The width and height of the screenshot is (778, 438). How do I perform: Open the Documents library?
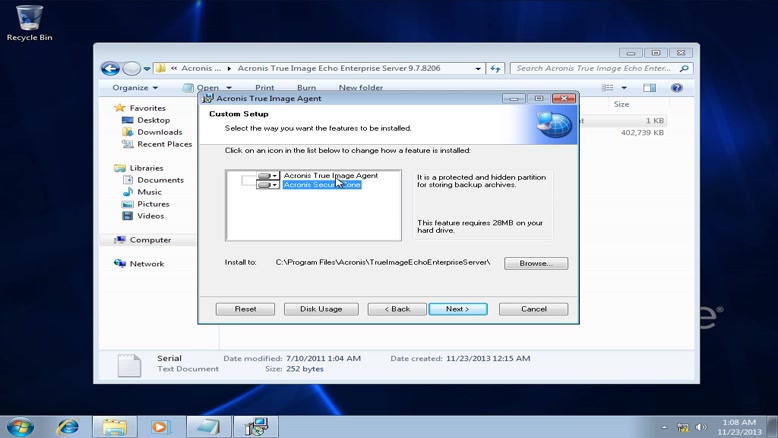[x=160, y=180]
